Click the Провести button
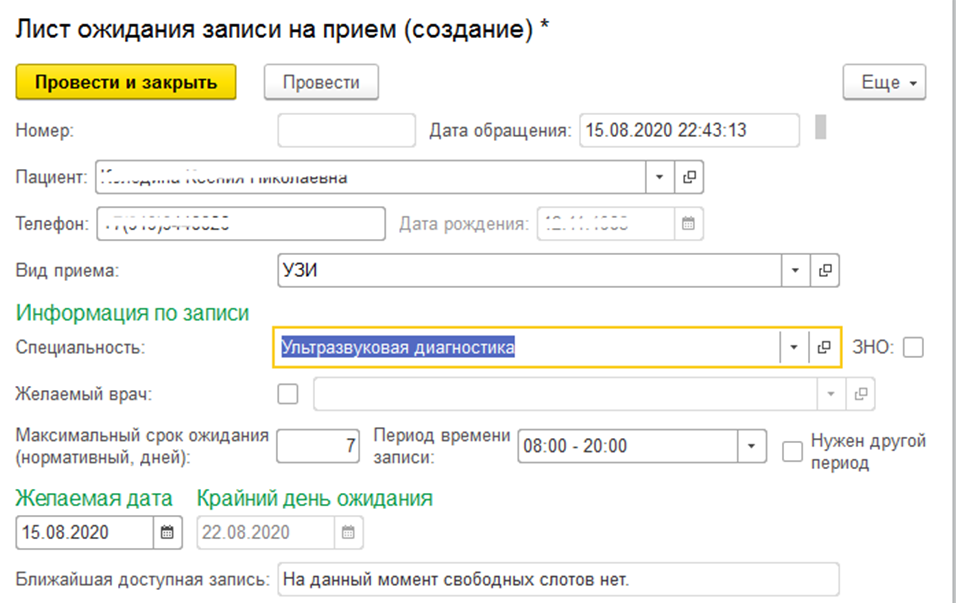 click(x=321, y=83)
